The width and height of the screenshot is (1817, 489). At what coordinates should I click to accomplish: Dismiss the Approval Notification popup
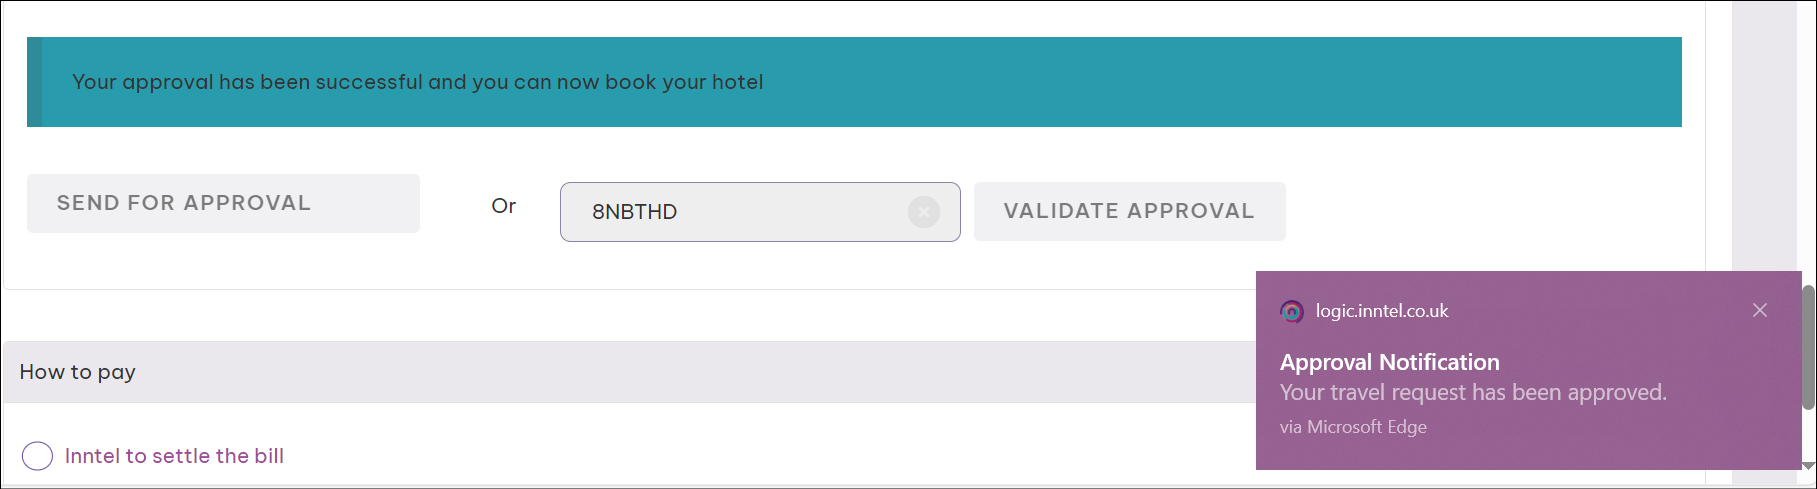tap(1760, 310)
